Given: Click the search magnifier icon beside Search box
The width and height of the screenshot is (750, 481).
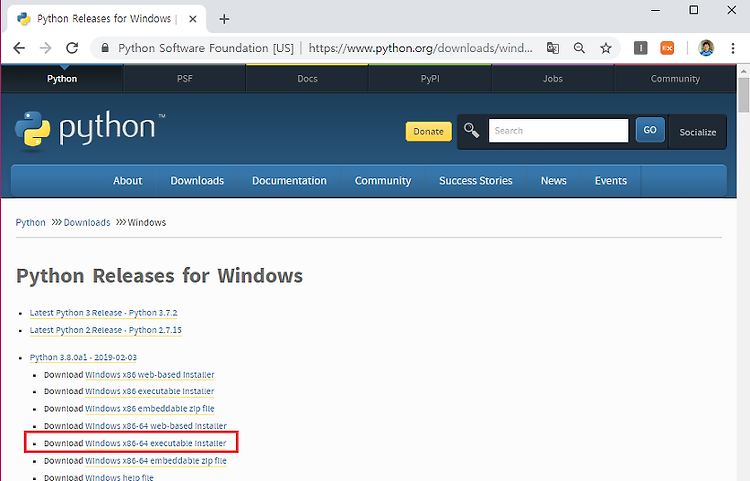Looking at the screenshot, I should tap(471, 130).
